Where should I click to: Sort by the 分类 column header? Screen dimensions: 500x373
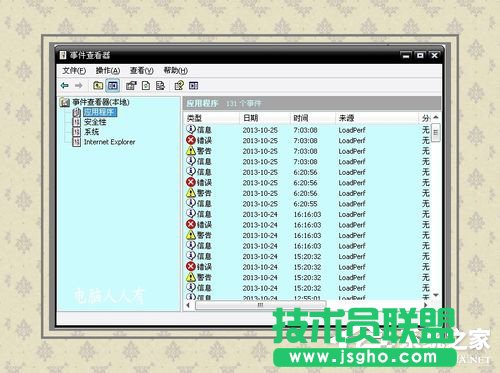(x=425, y=118)
